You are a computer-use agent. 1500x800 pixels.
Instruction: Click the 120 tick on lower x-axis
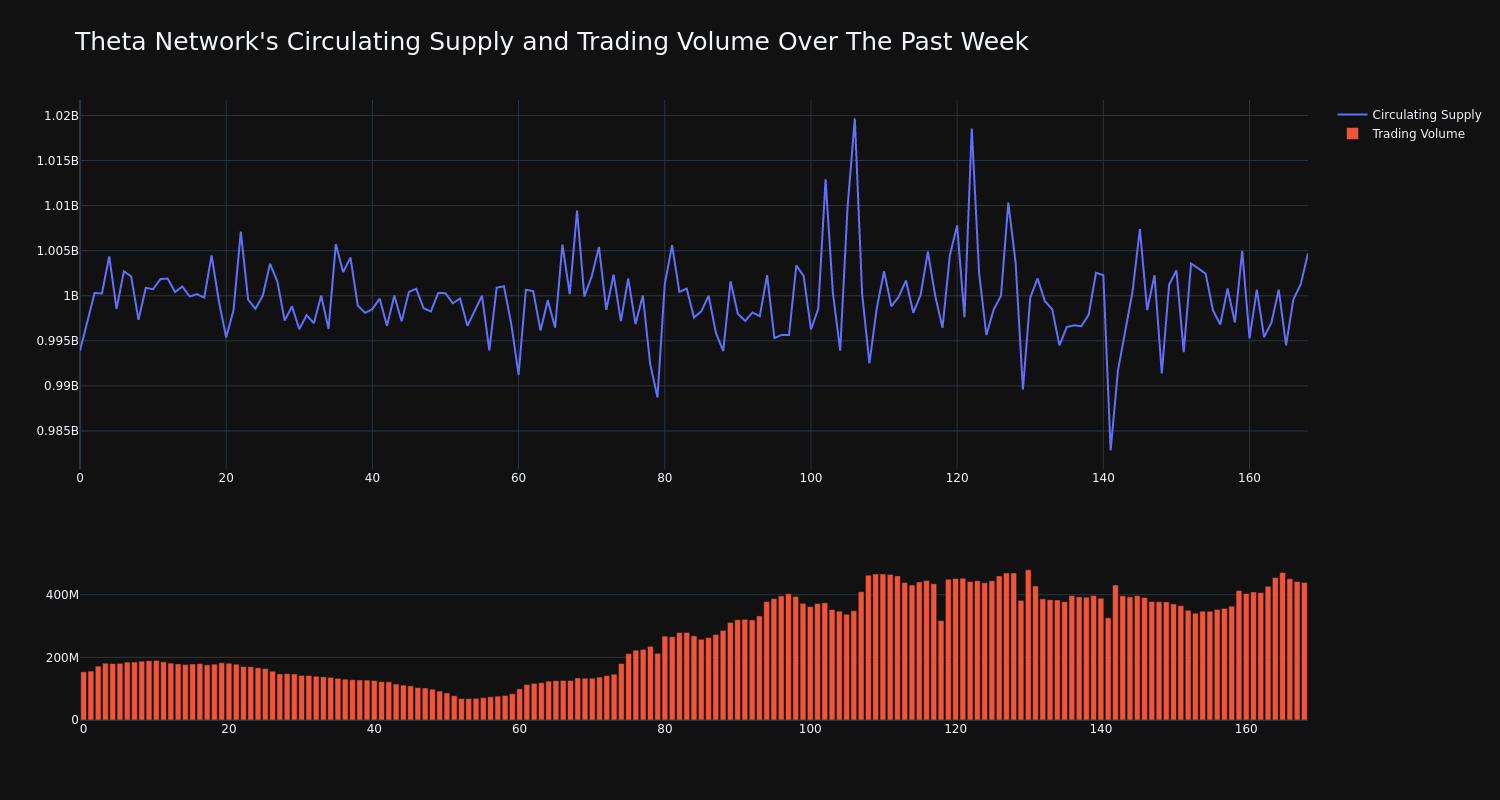(x=956, y=729)
